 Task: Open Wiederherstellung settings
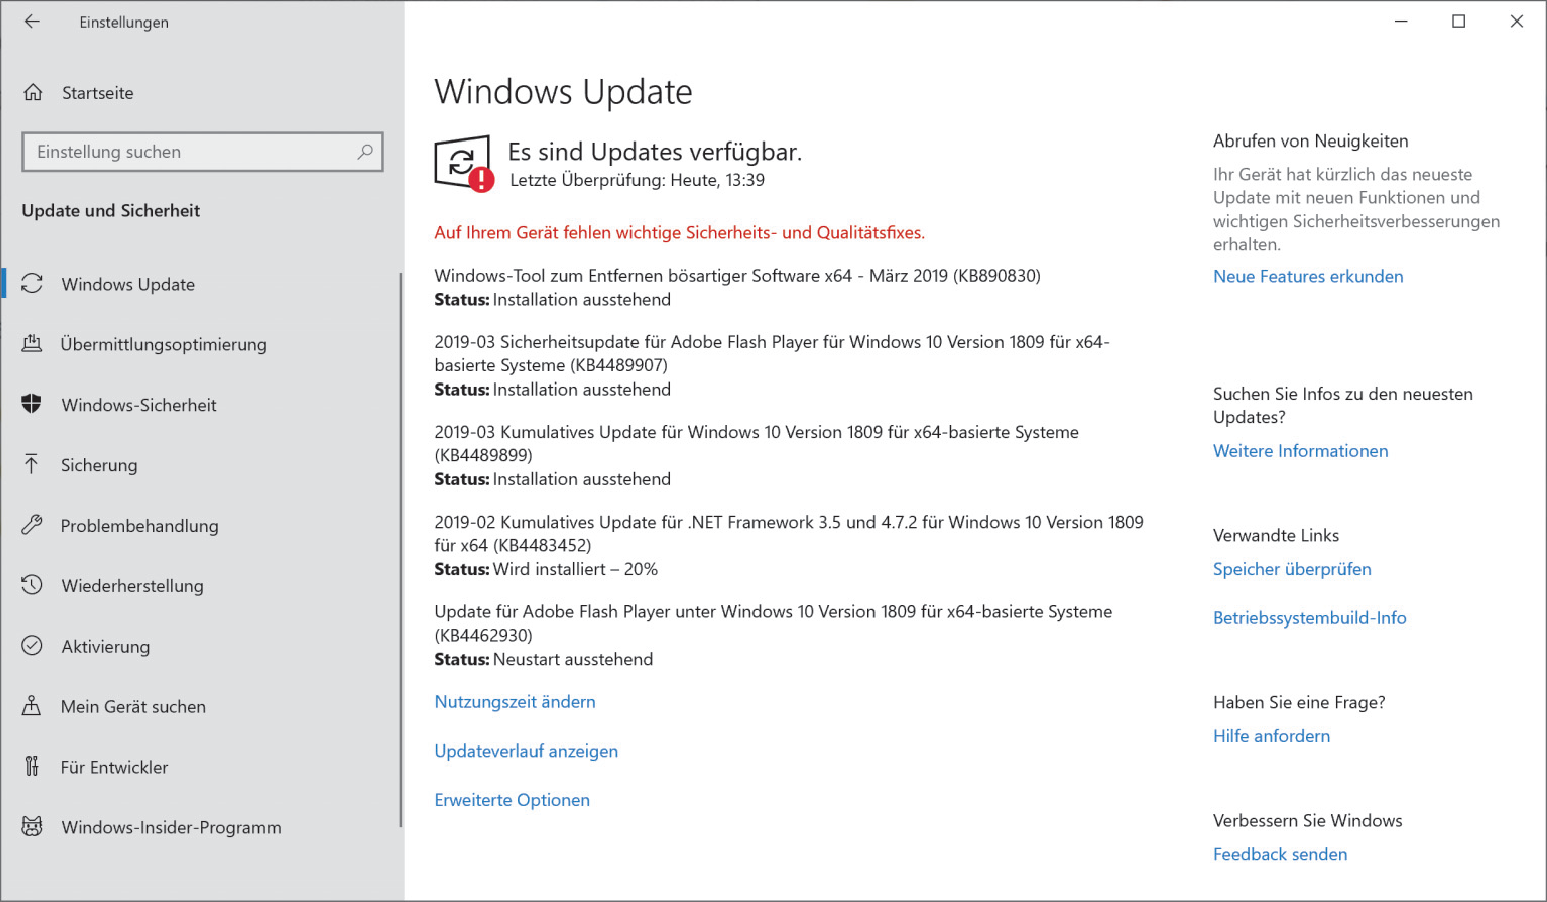(133, 586)
